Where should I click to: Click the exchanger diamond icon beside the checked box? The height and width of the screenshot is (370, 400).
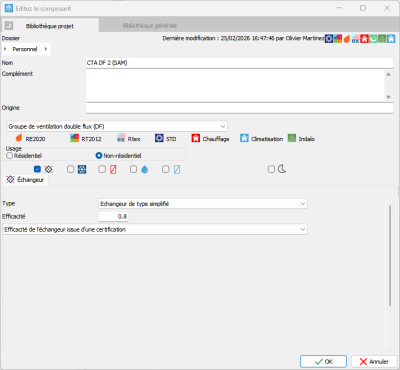coord(49,169)
